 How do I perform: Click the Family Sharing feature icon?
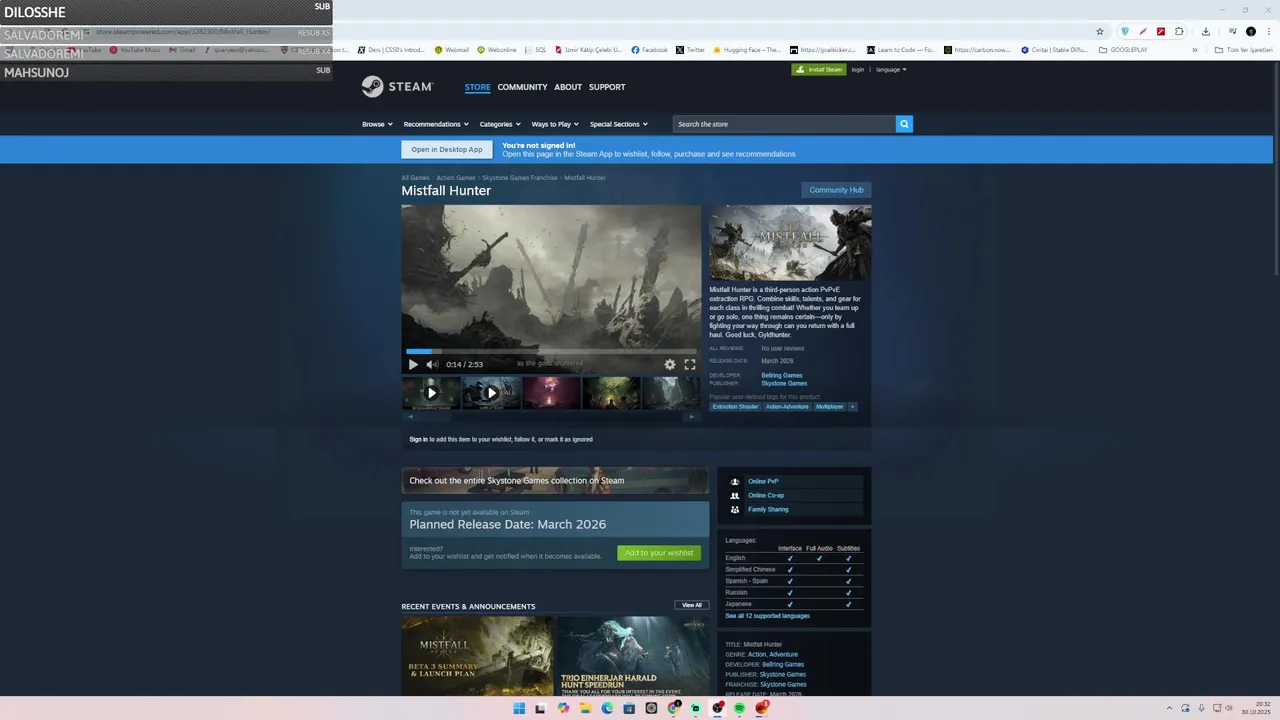coord(735,509)
